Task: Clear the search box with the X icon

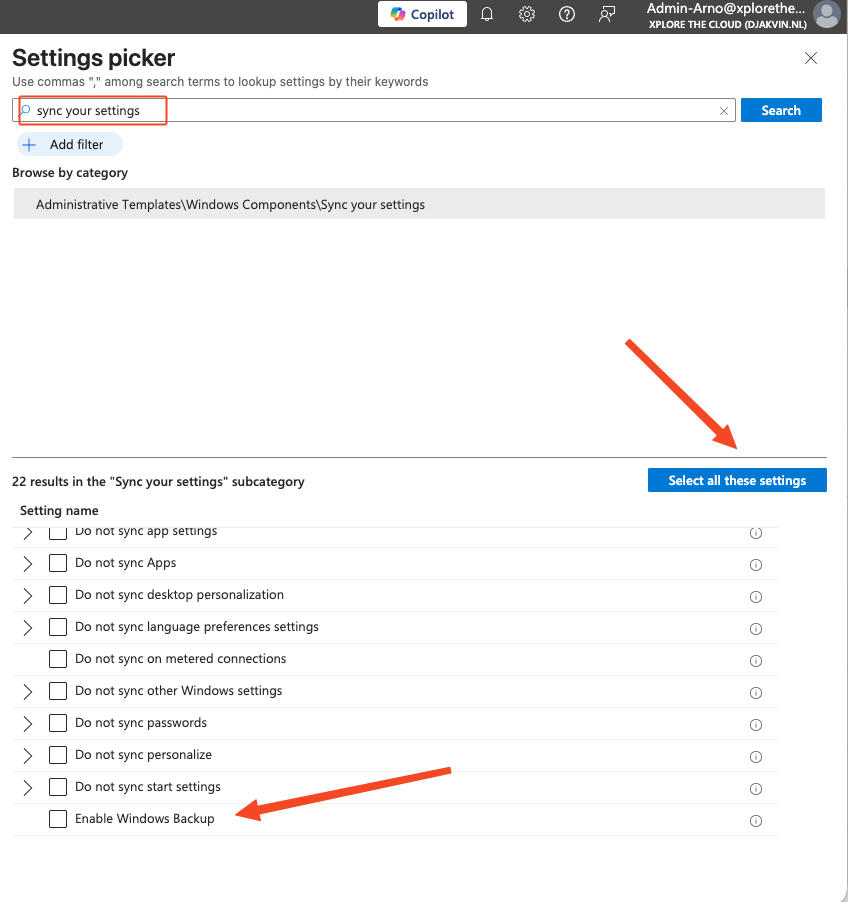Action: (724, 110)
